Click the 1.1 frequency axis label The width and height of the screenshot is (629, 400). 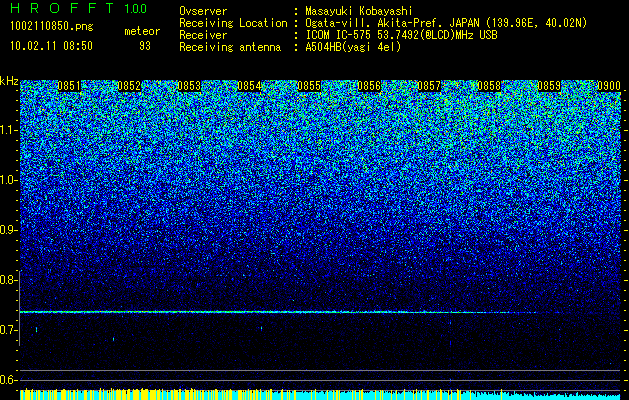9,130
